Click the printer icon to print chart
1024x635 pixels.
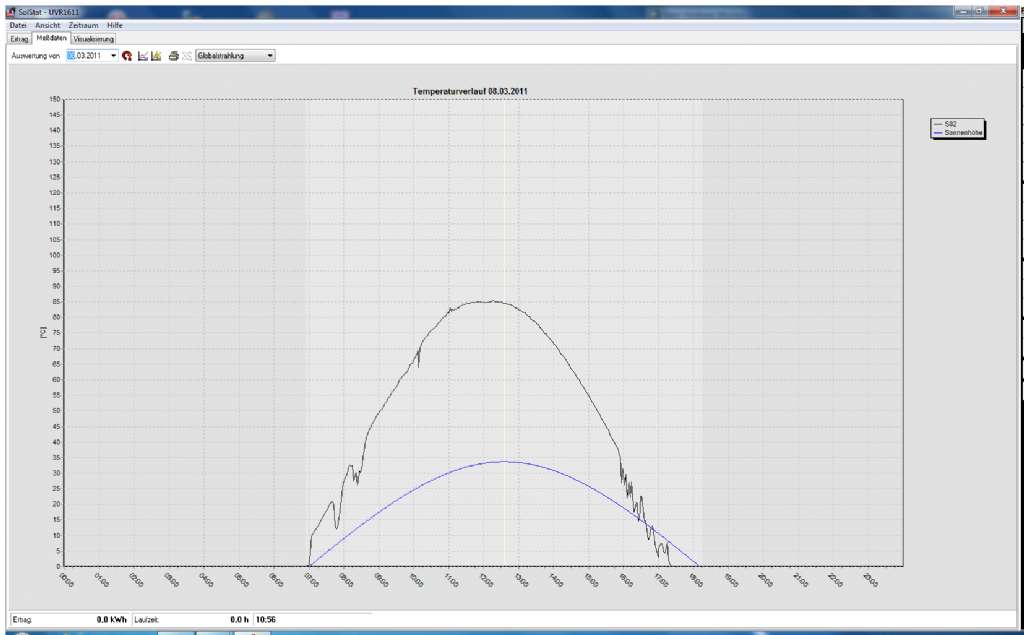(174, 56)
